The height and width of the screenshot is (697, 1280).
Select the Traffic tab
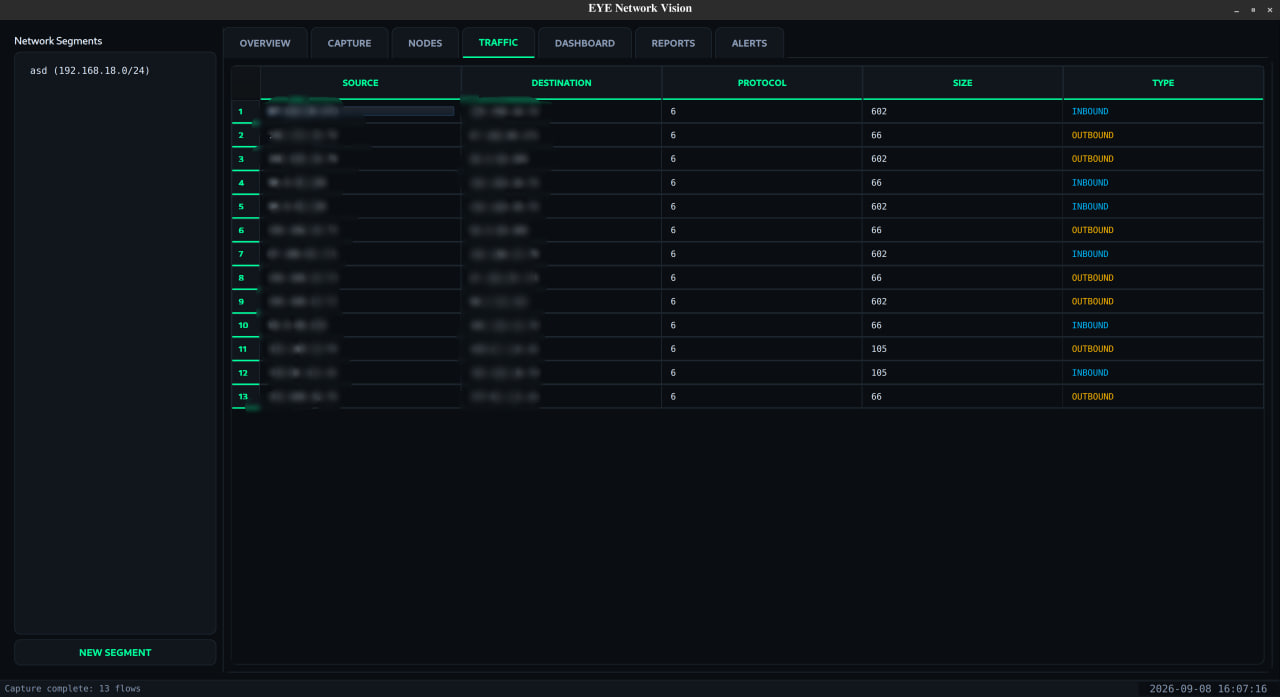point(498,42)
